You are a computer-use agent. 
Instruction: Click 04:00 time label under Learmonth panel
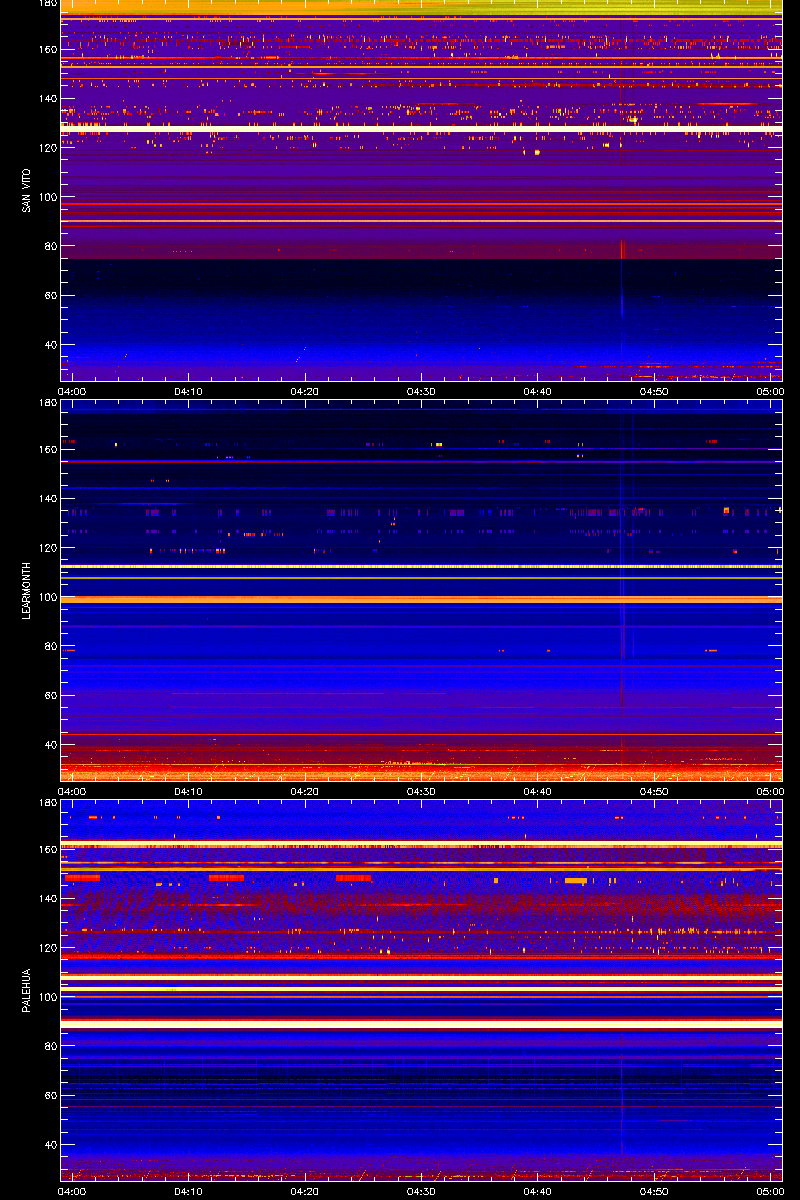point(73,791)
